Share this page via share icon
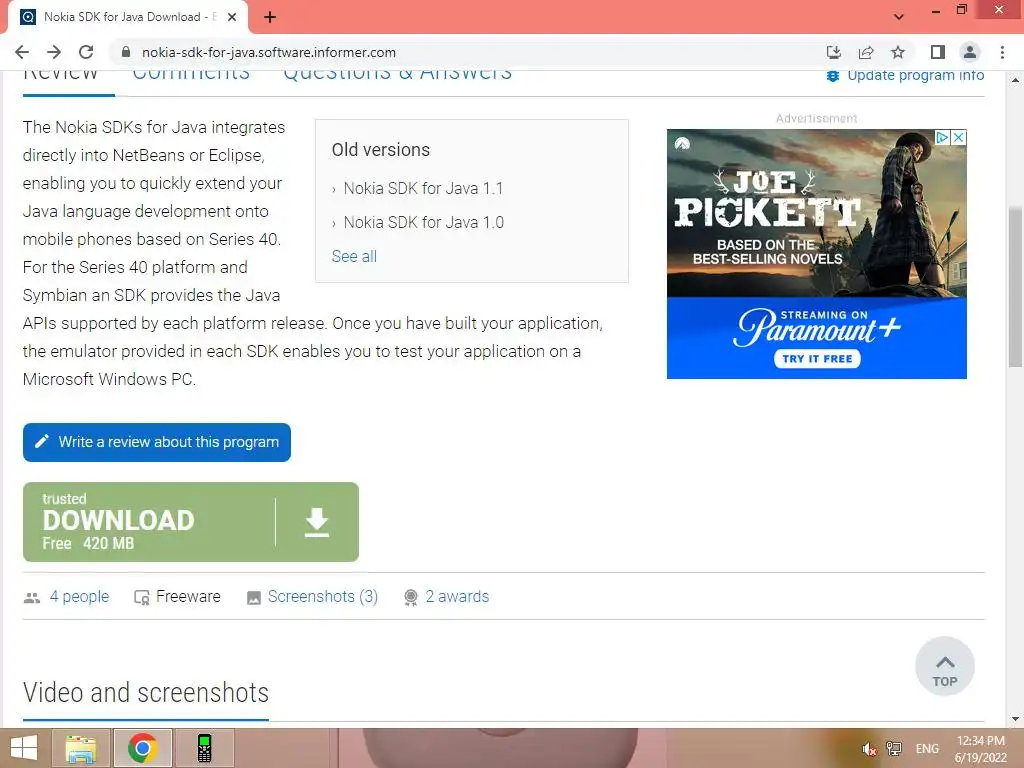This screenshot has height=768, width=1024. pos(866,52)
